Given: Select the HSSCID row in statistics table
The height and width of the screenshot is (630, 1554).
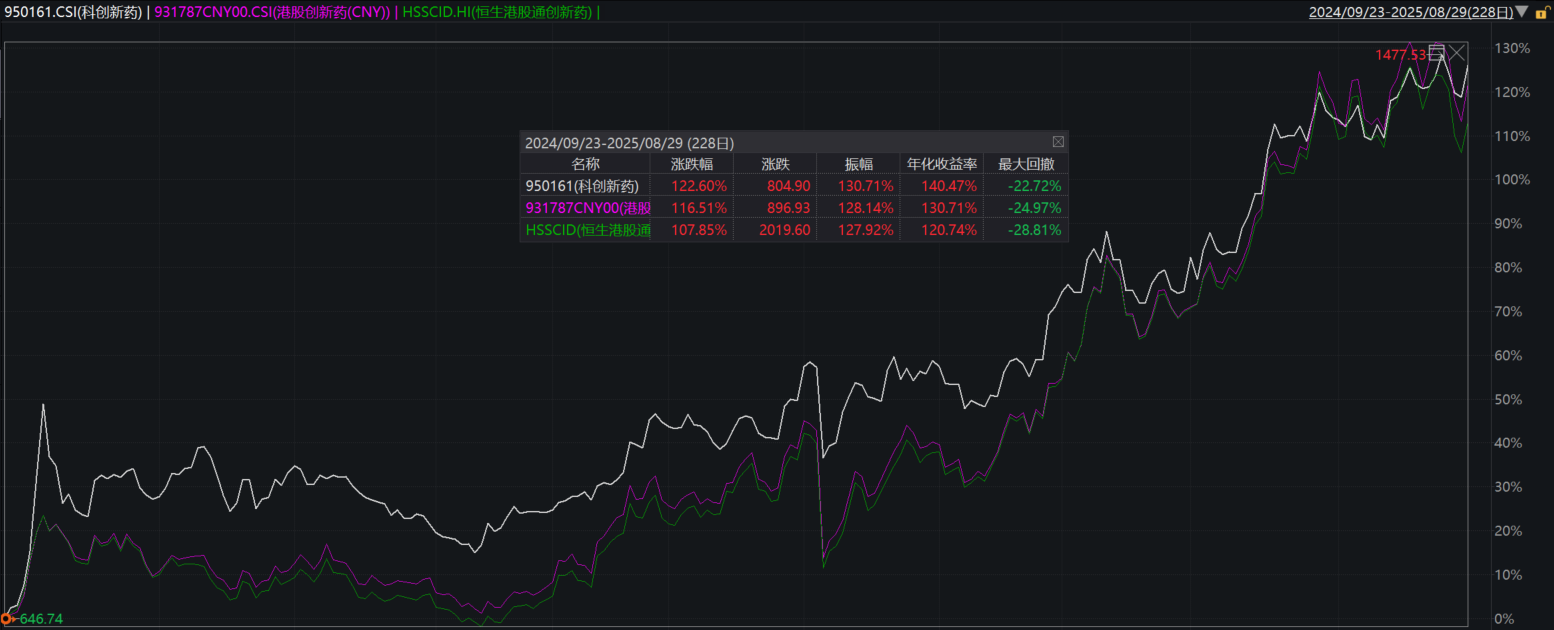Looking at the screenshot, I should pyautogui.click(x=587, y=230).
